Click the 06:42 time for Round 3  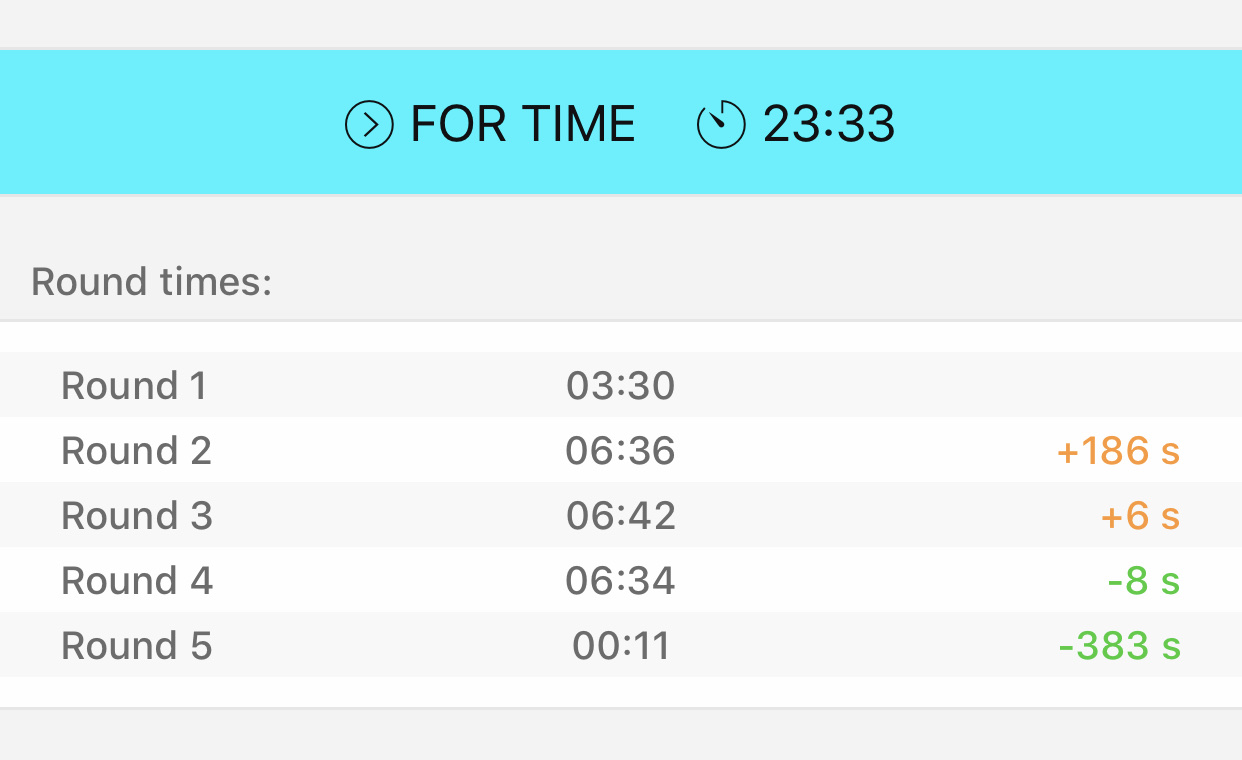pyautogui.click(x=621, y=516)
